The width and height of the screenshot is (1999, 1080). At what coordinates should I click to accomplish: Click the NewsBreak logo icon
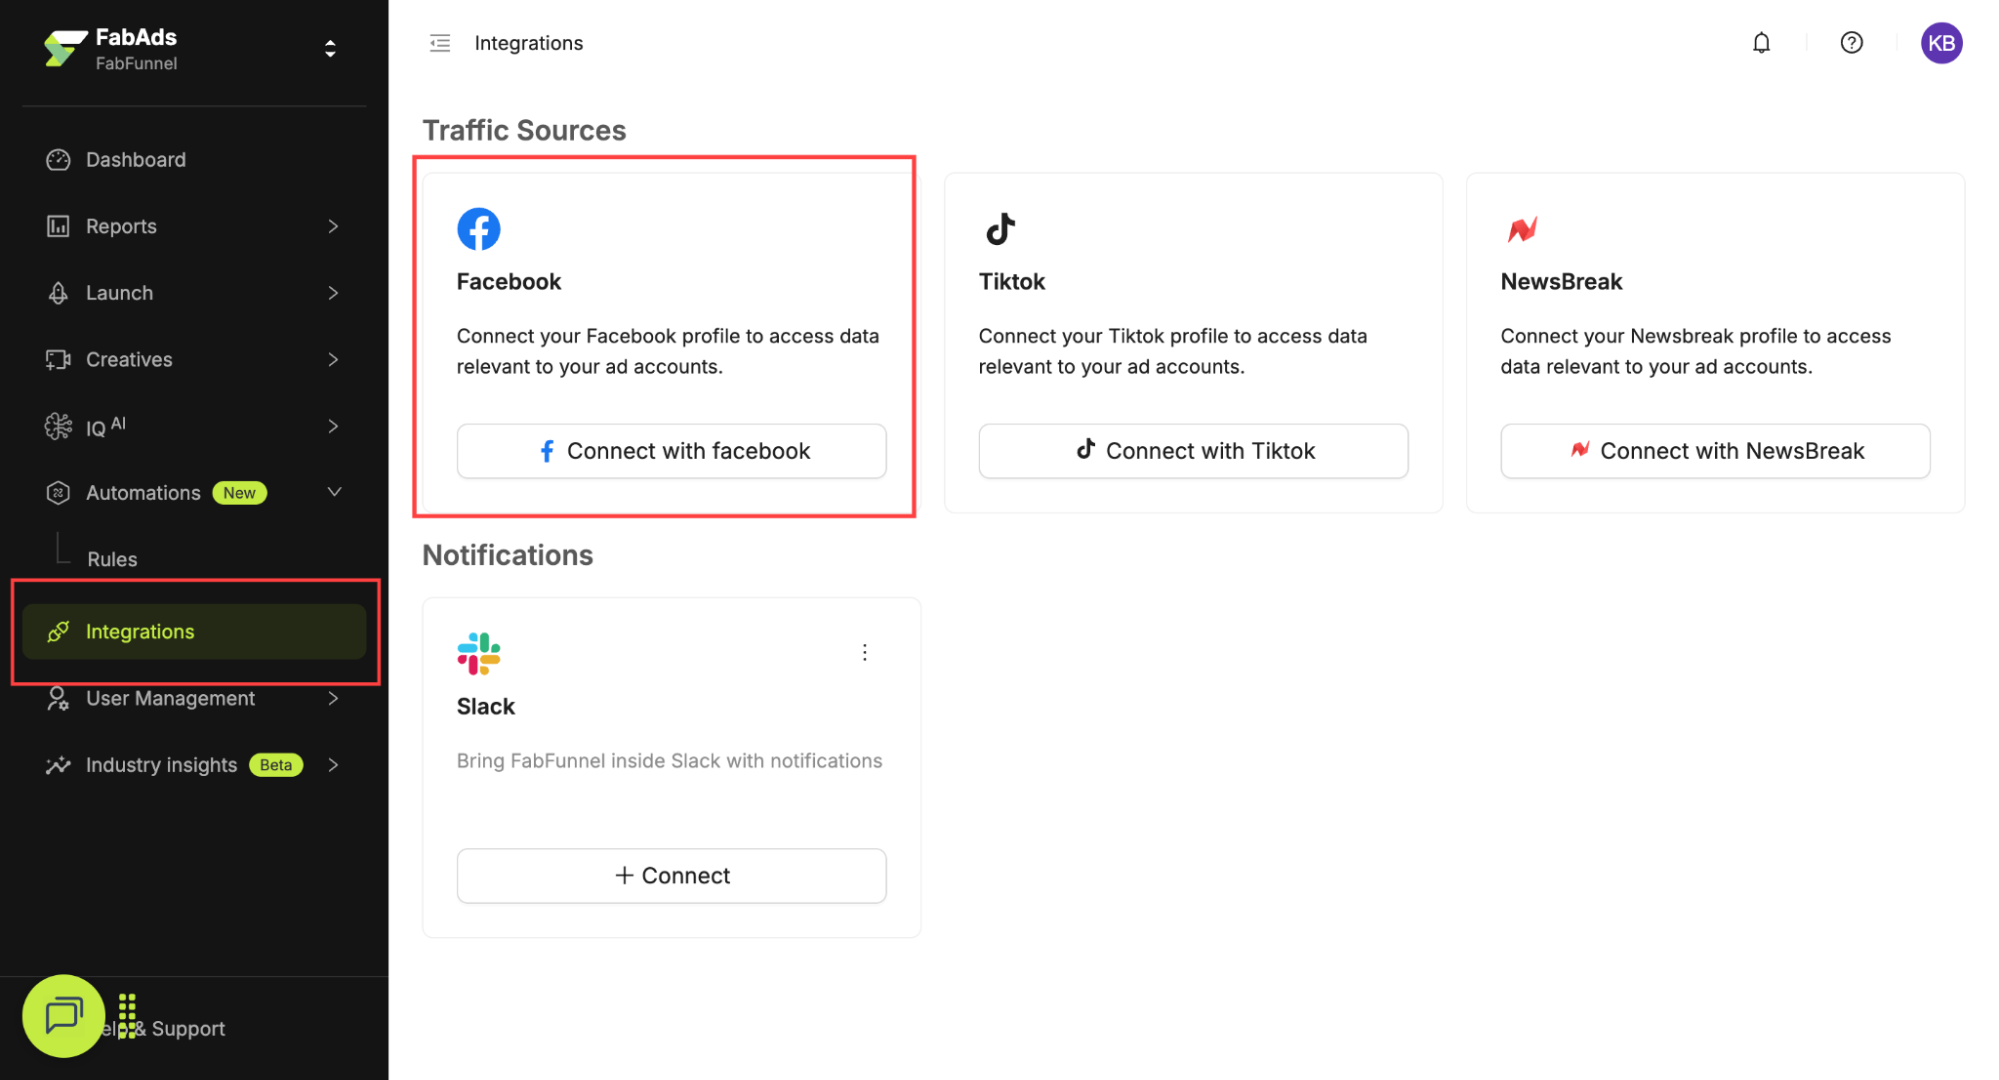pos(1522,229)
